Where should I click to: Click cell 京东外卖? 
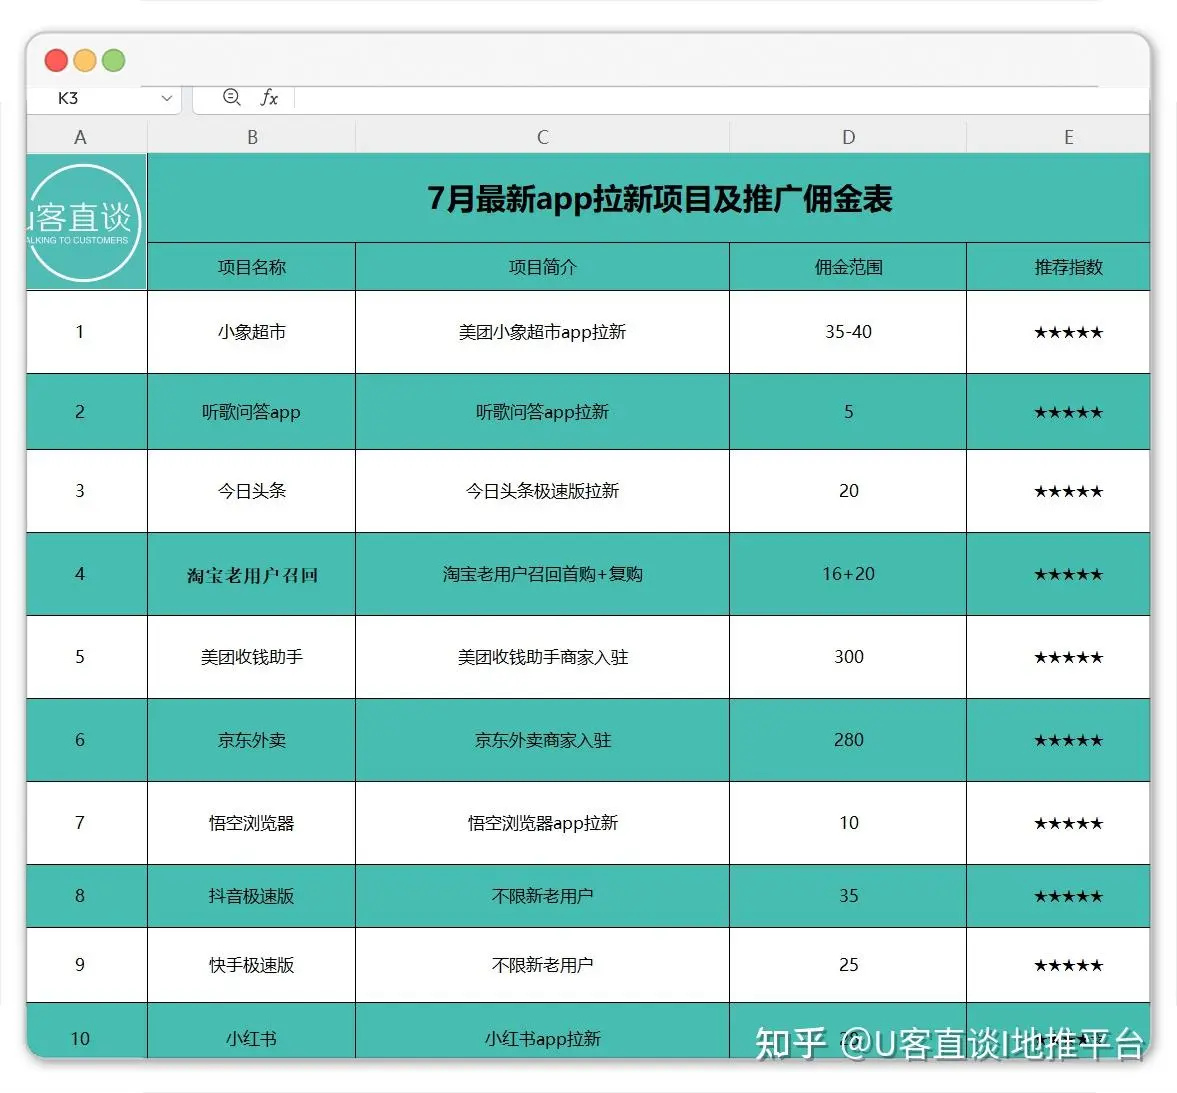251,740
